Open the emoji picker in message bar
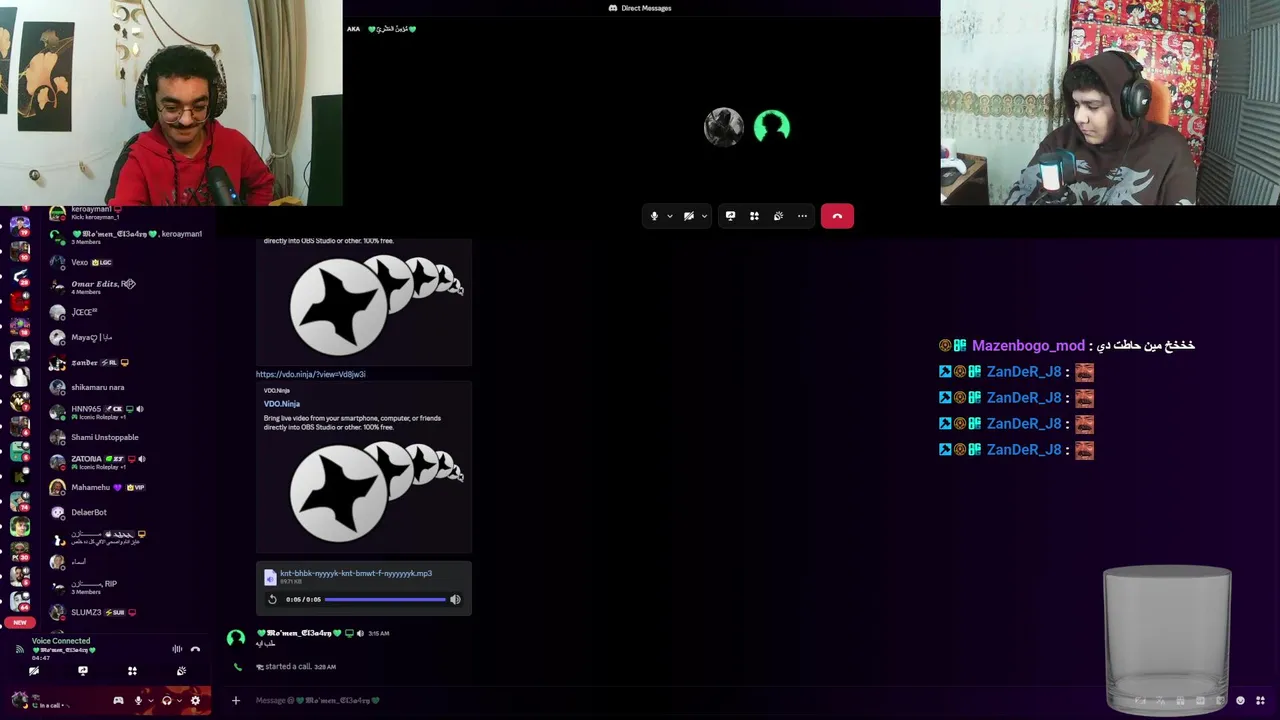The height and width of the screenshot is (720, 1280). point(1240,700)
